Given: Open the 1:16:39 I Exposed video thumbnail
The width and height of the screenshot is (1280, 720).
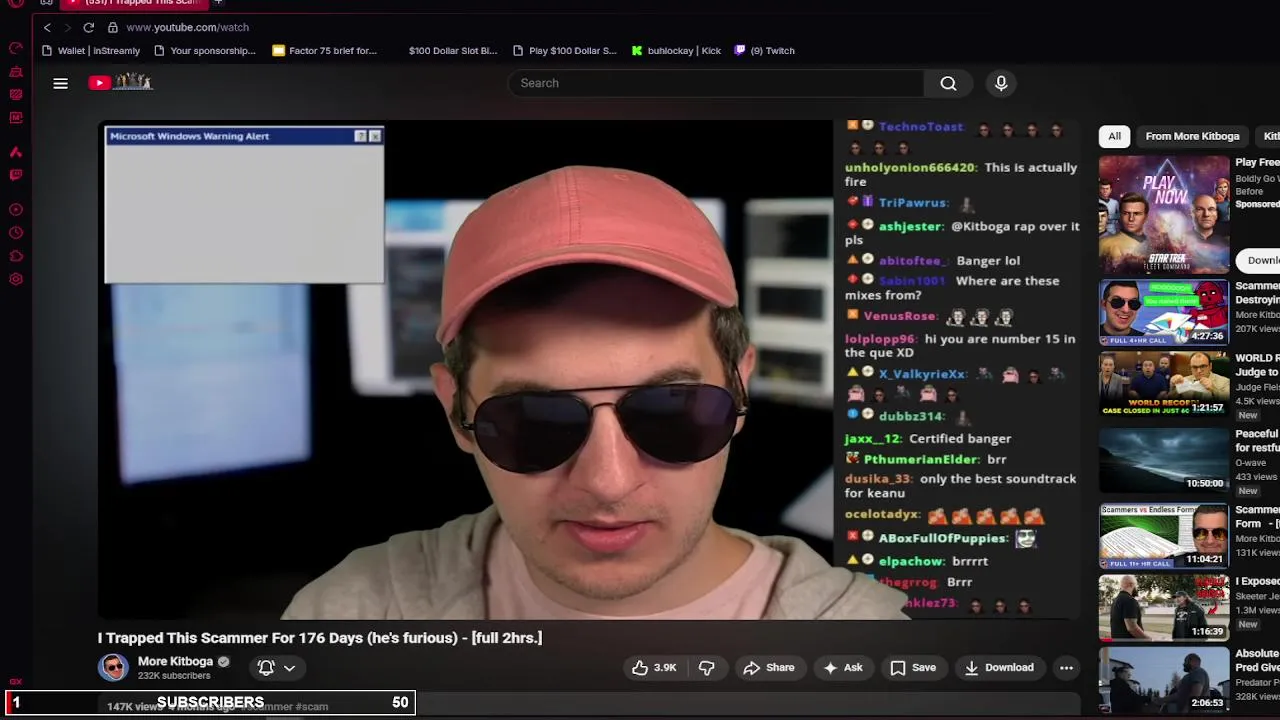Looking at the screenshot, I should (x=1164, y=607).
